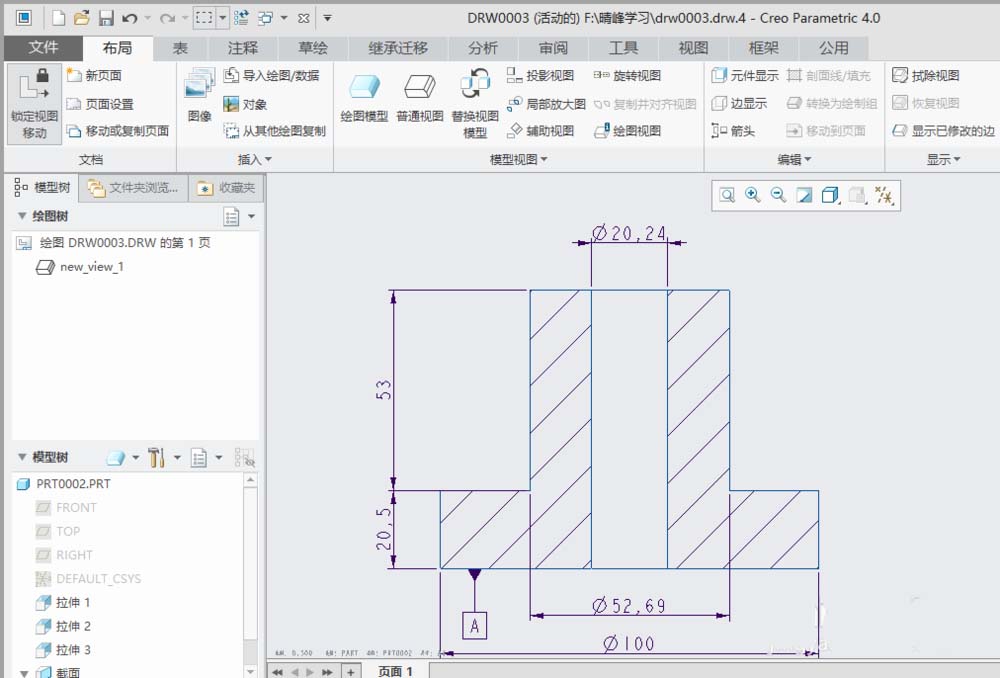This screenshot has height=678, width=1000.
Task: Insert a Detailed View (局部放大图)
Action: [x=547, y=103]
